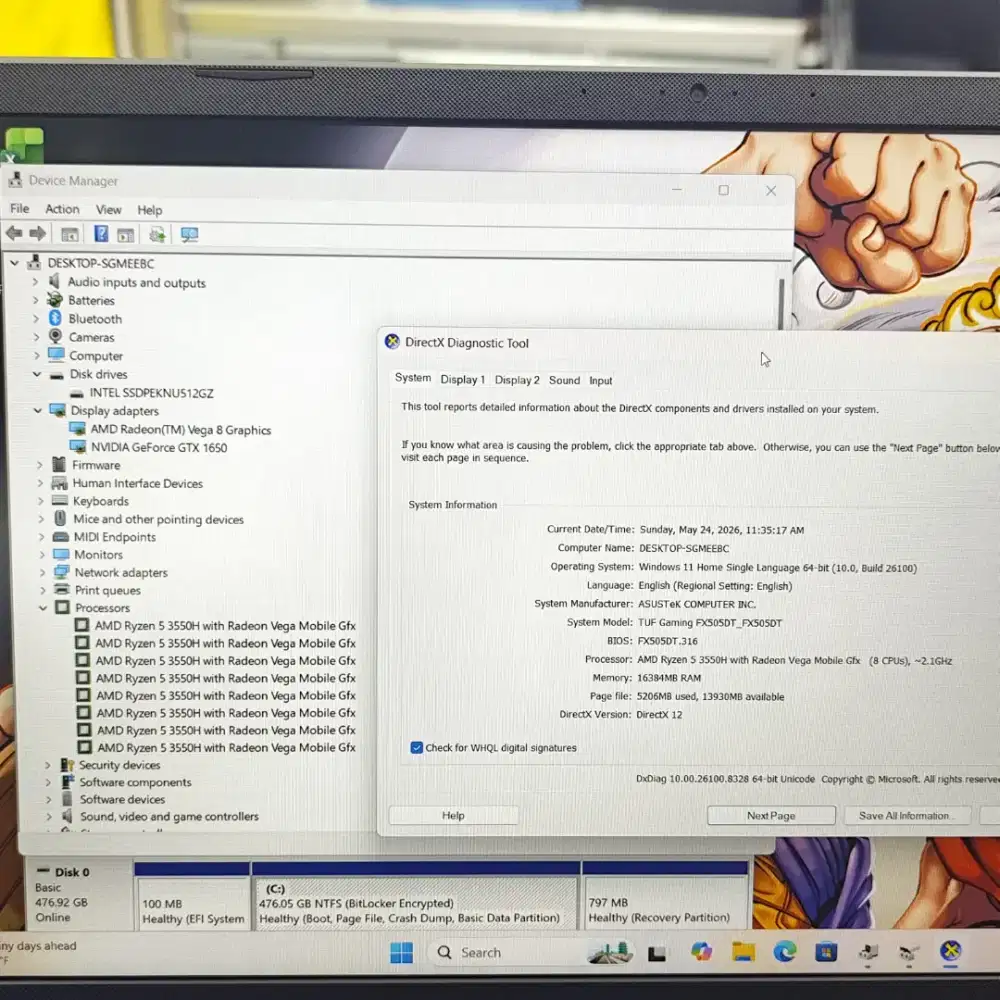Open the Windows Start button
Screen dimensions: 1000x1000
click(401, 953)
